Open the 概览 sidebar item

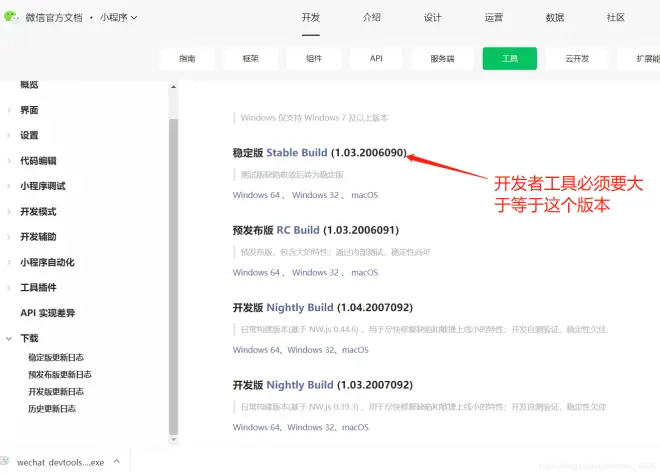pyautogui.click(x=29, y=85)
